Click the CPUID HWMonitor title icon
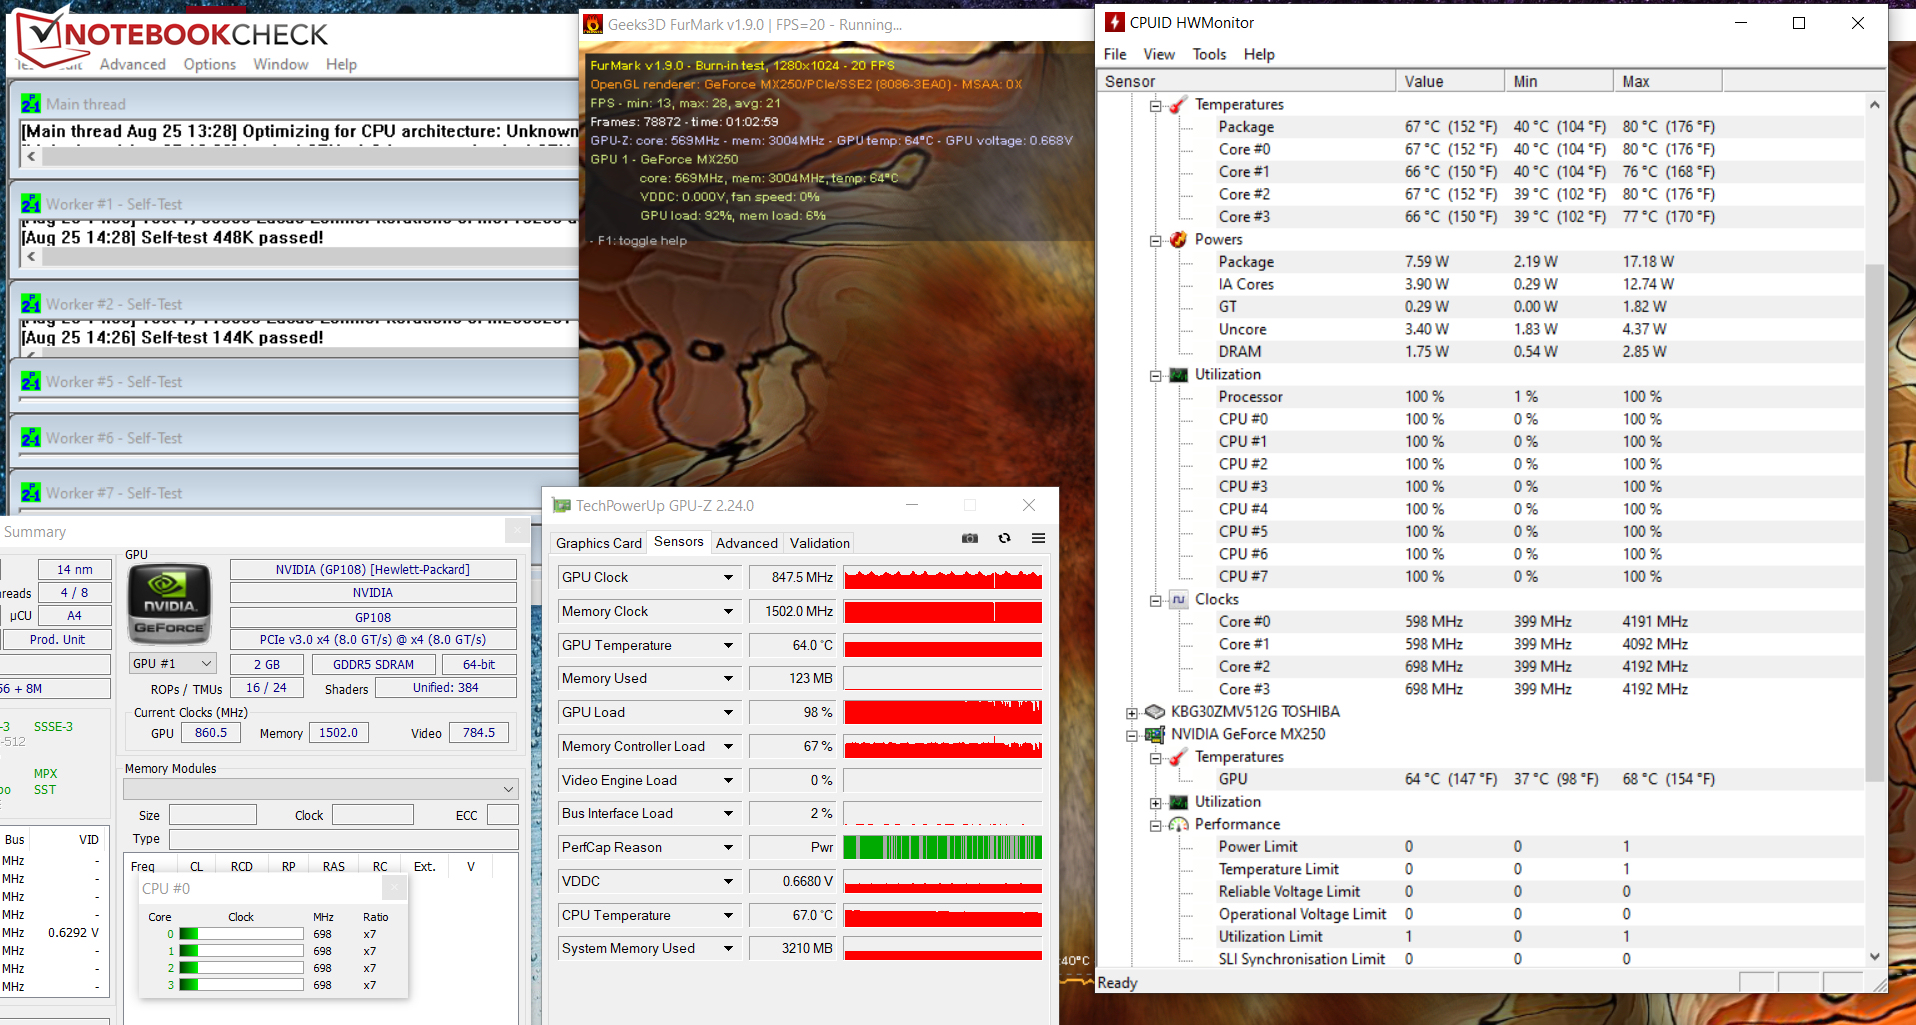The height and width of the screenshot is (1025, 1916). click(1114, 22)
